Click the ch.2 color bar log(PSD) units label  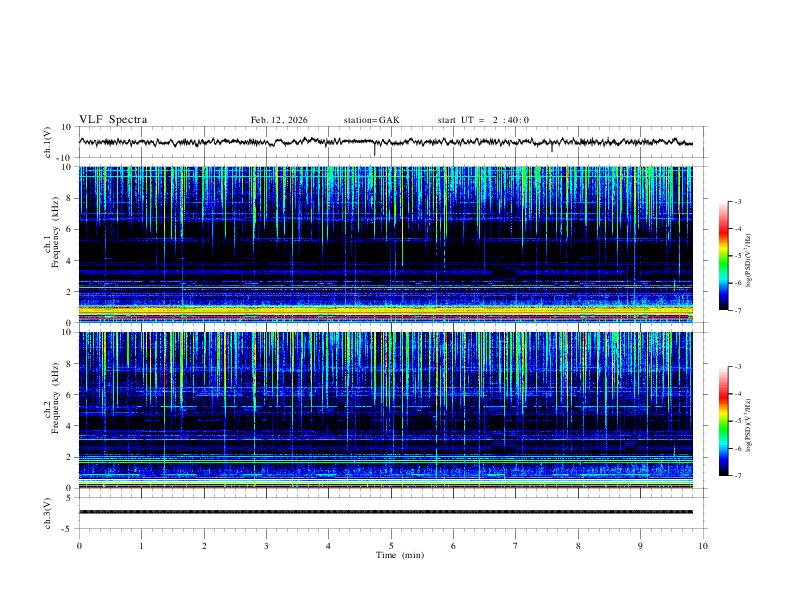(x=748, y=425)
